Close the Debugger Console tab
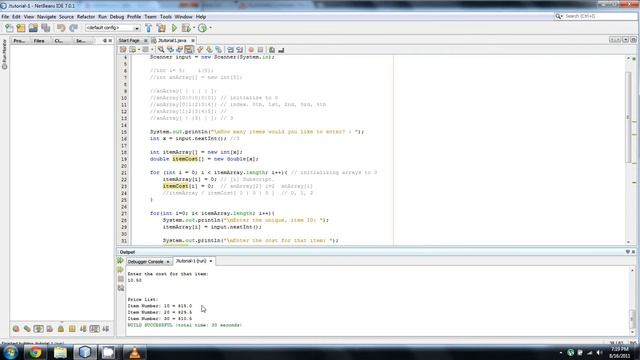The height and width of the screenshot is (360, 640). coord(168,262)
